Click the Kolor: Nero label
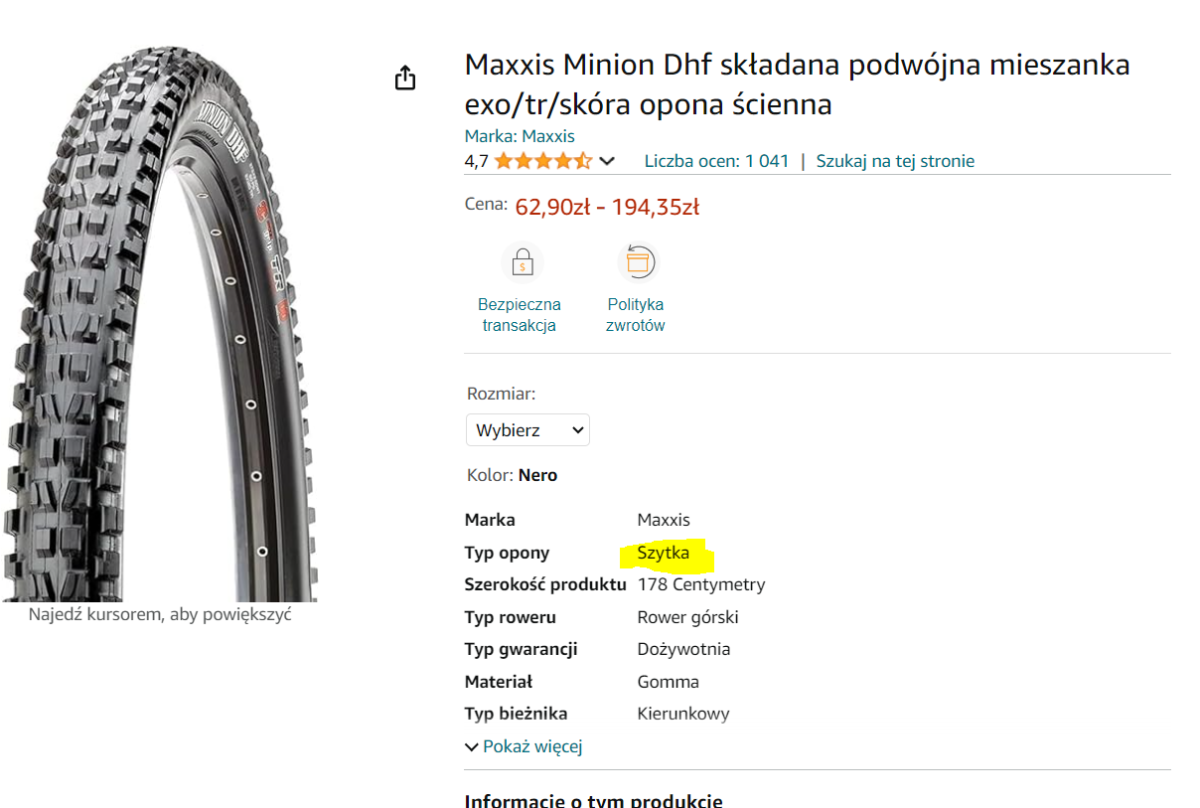Image resolution: width=1200 pixels, height=808 pixels. [512, 475]
